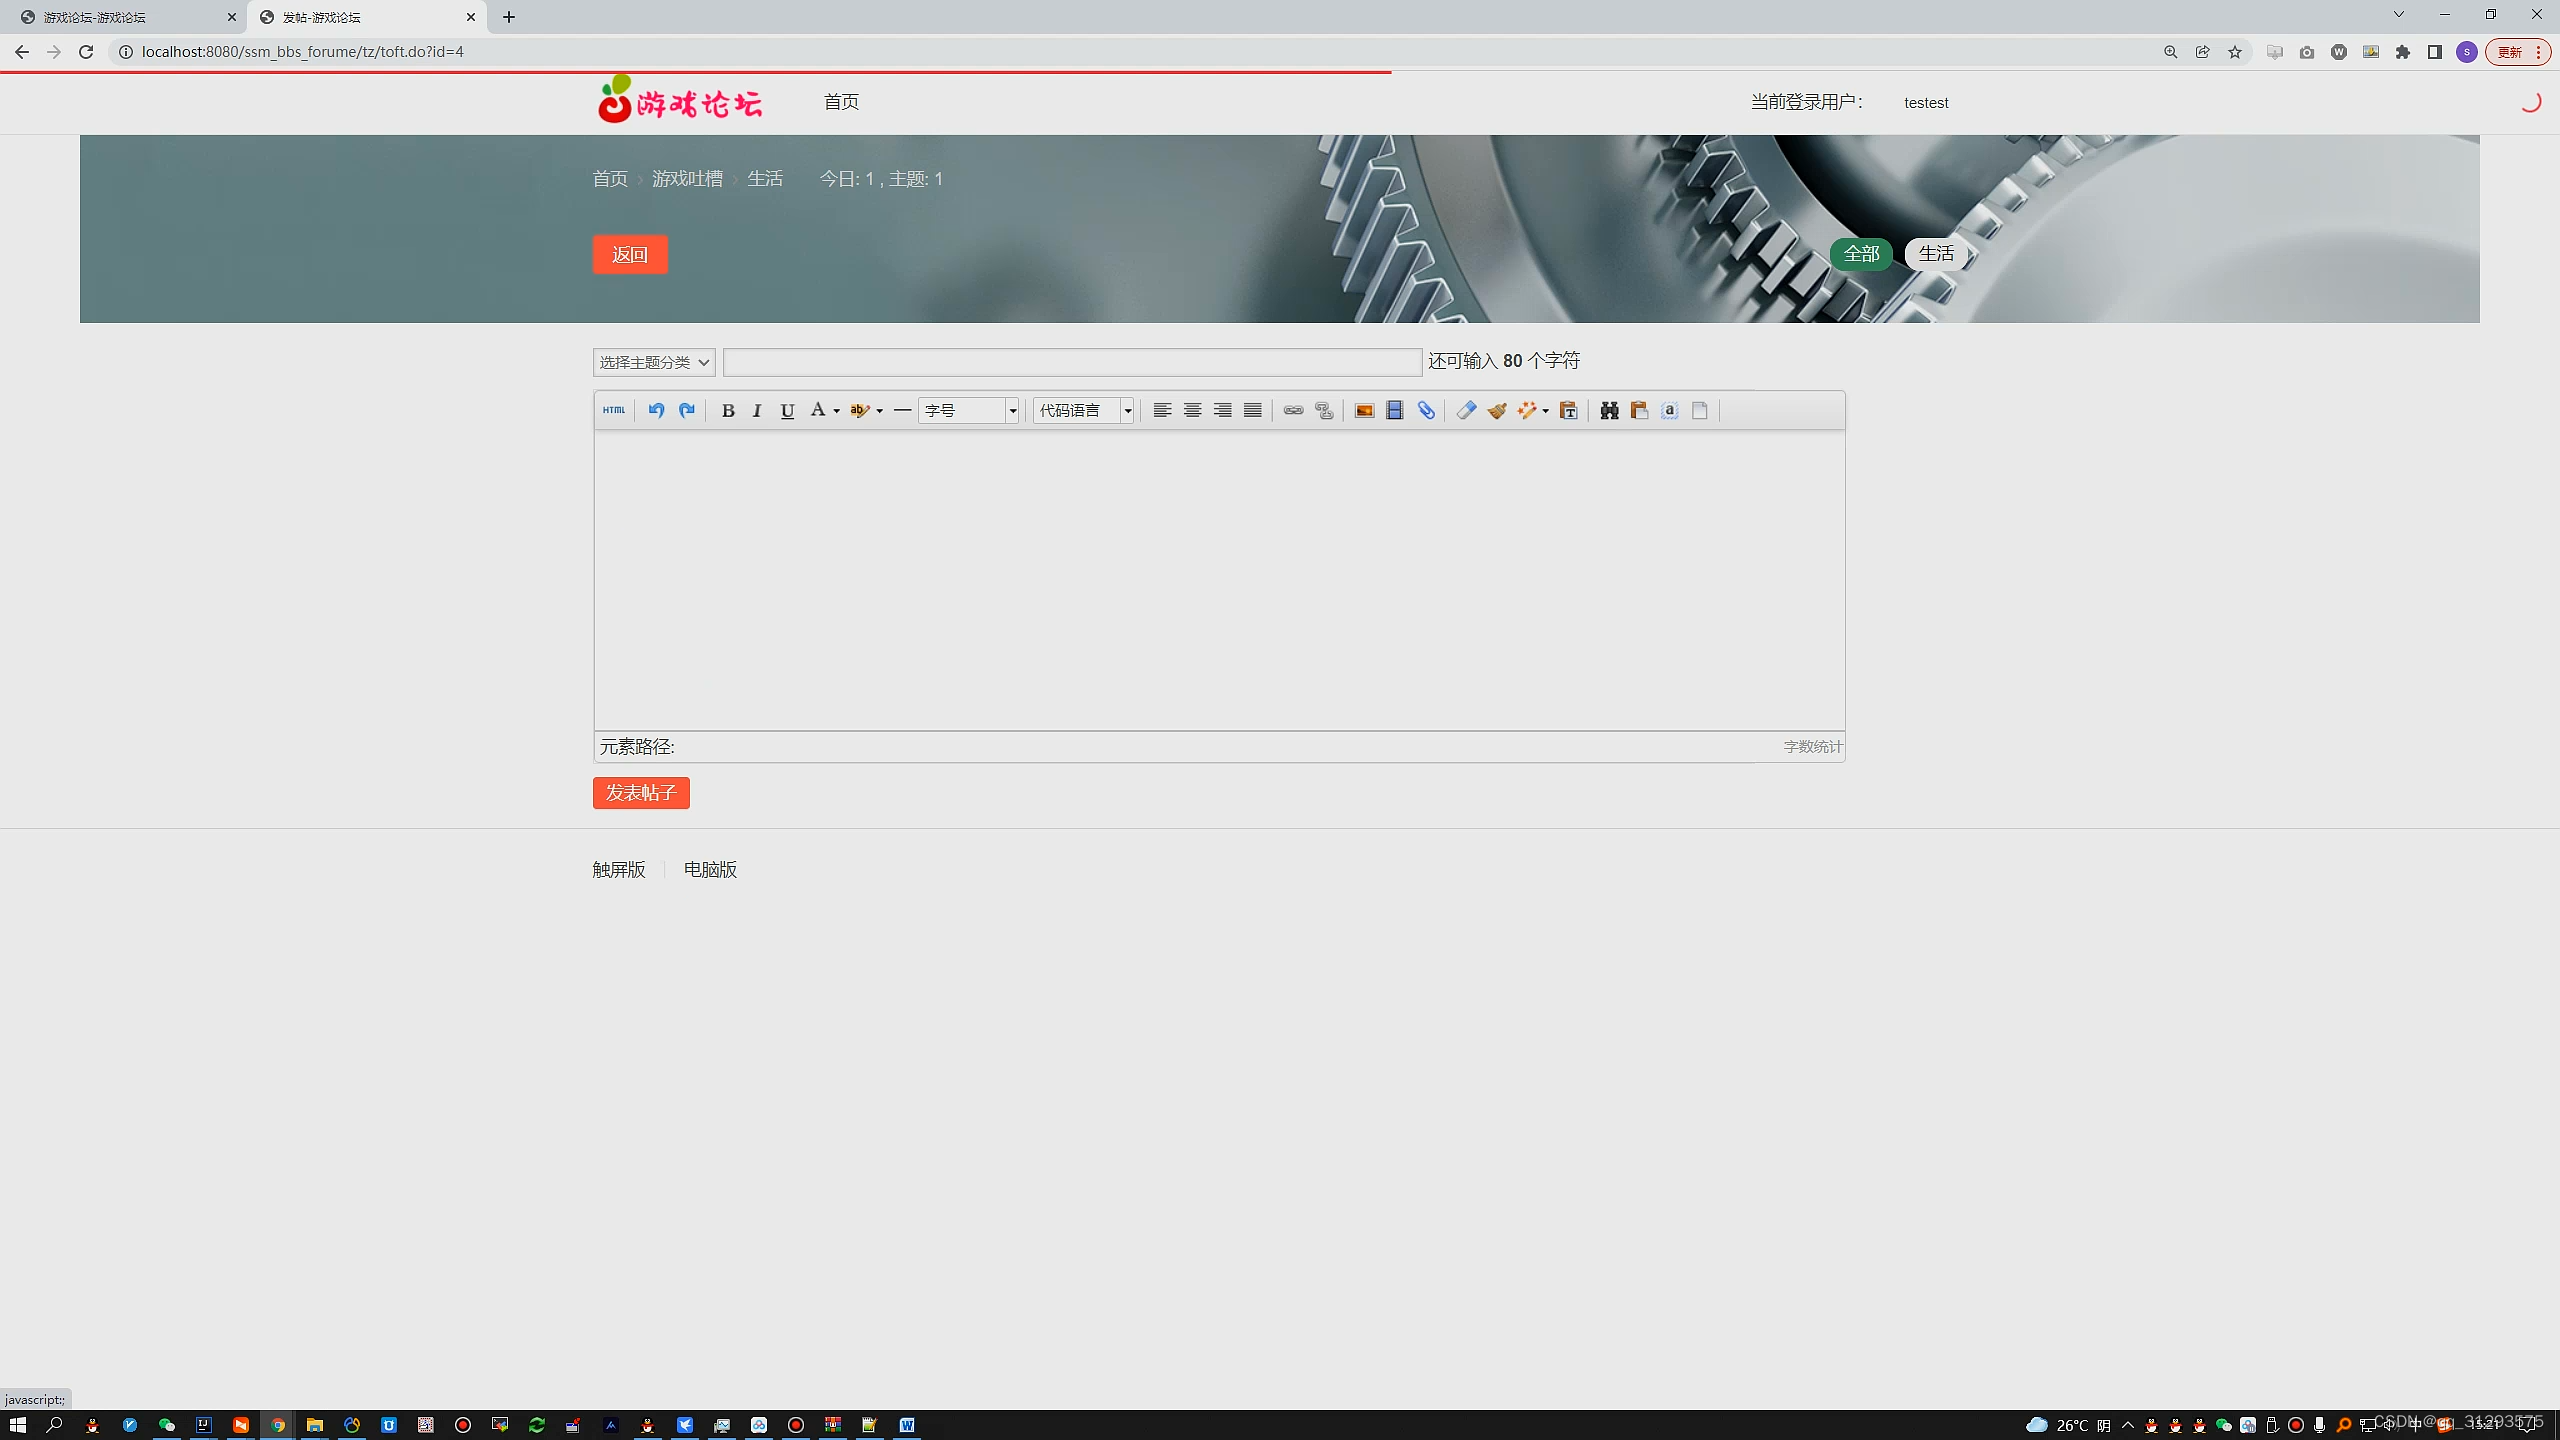
Task: Toggle HTML source mode in editor
Action: pyautogui.click(x=614, y=410)
